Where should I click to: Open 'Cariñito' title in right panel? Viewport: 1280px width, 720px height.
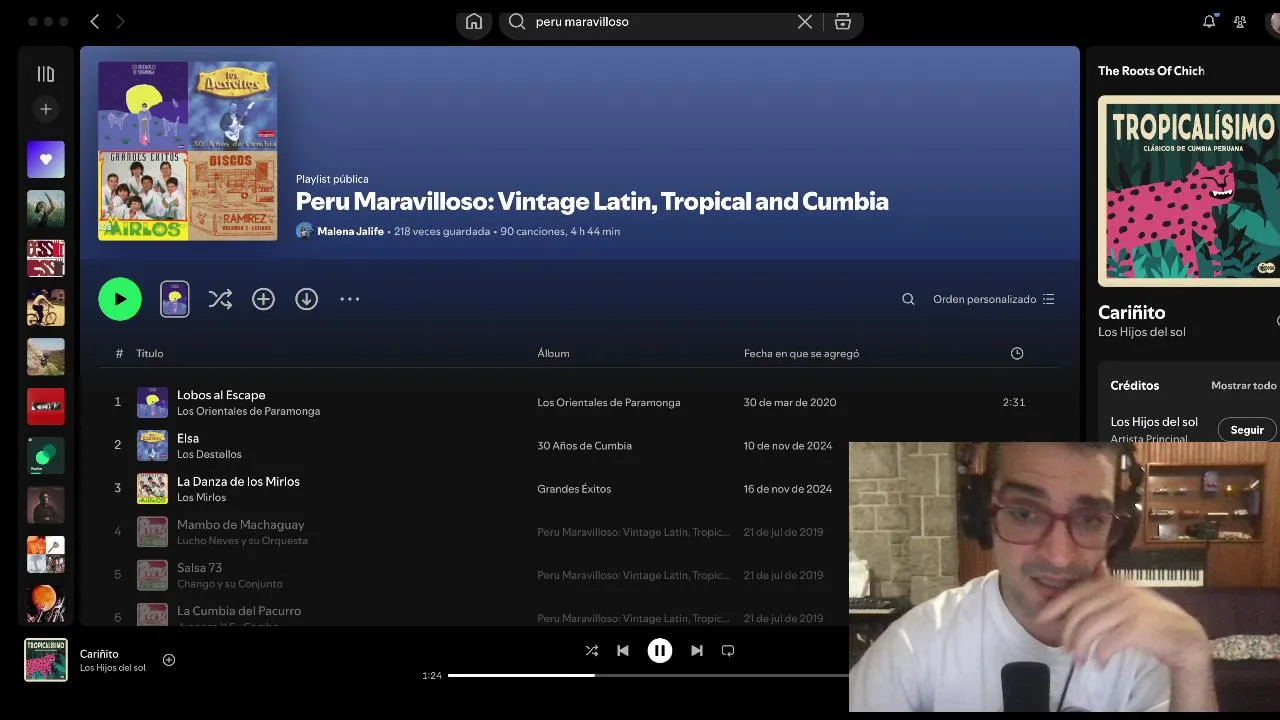(x=1132, y=312)
